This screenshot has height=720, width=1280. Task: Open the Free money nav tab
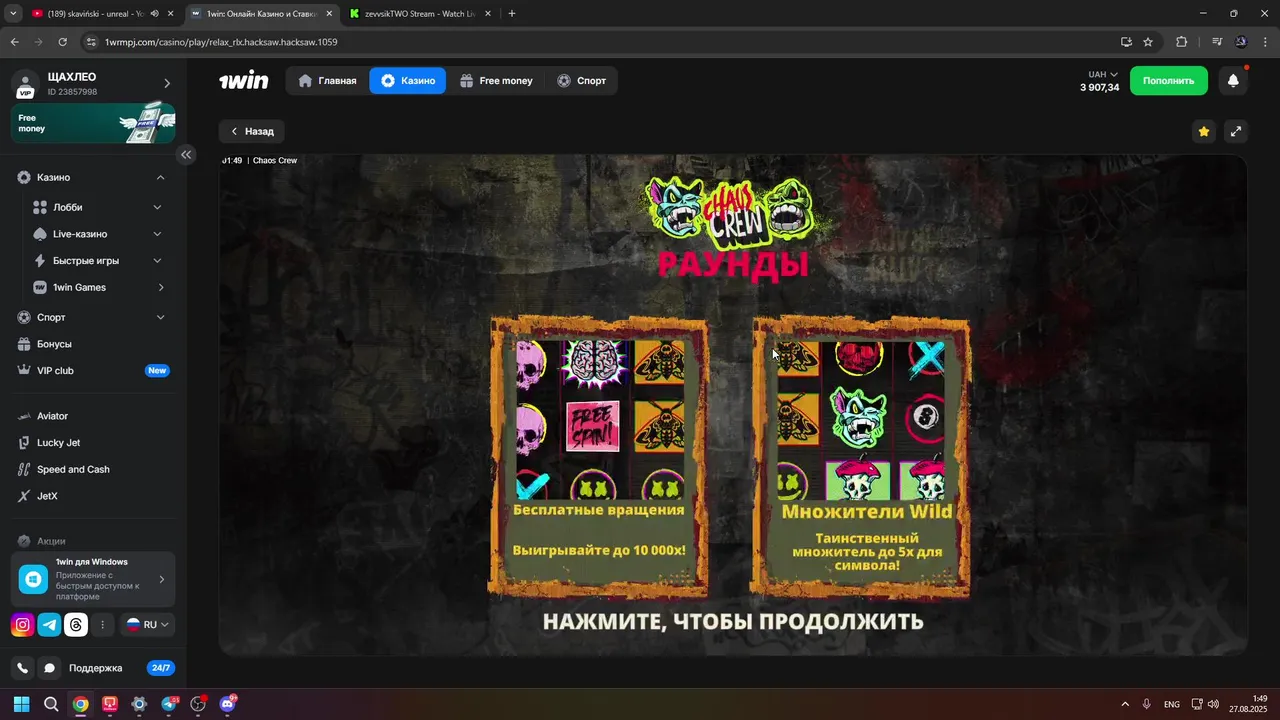tap(496, 81)
